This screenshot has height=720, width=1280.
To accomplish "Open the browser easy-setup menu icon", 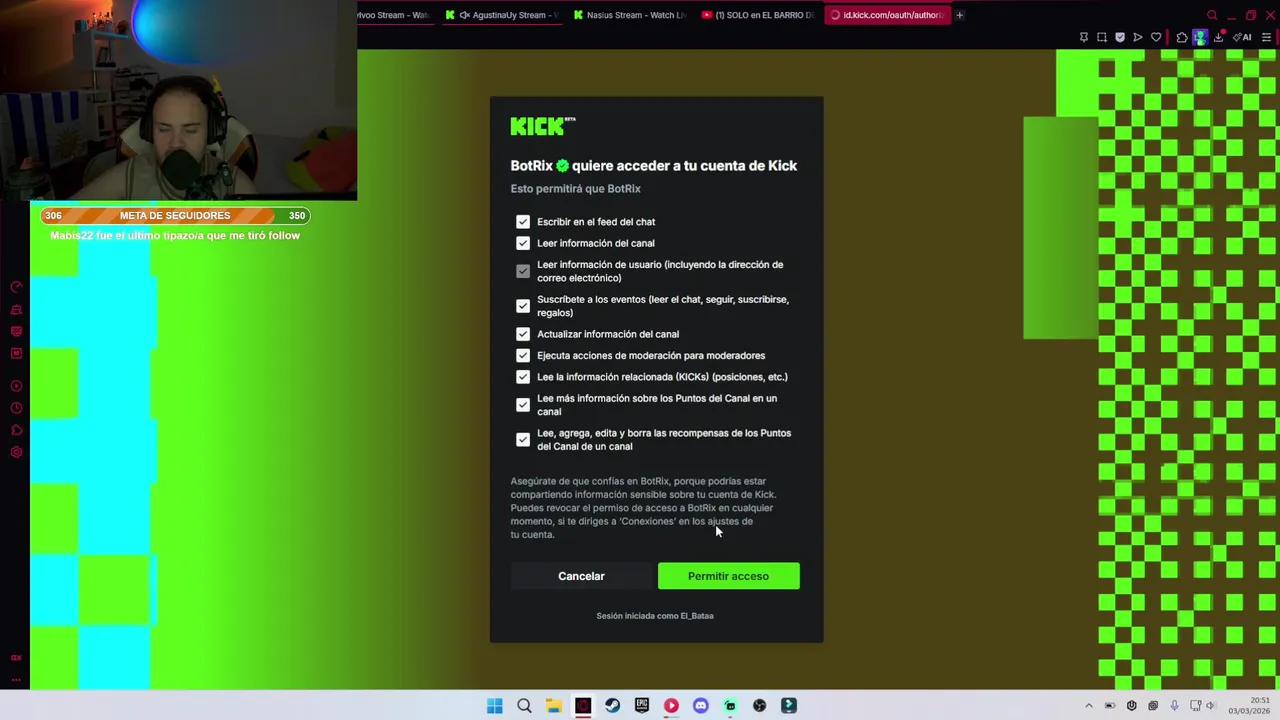I will [x=1266, y=37].
